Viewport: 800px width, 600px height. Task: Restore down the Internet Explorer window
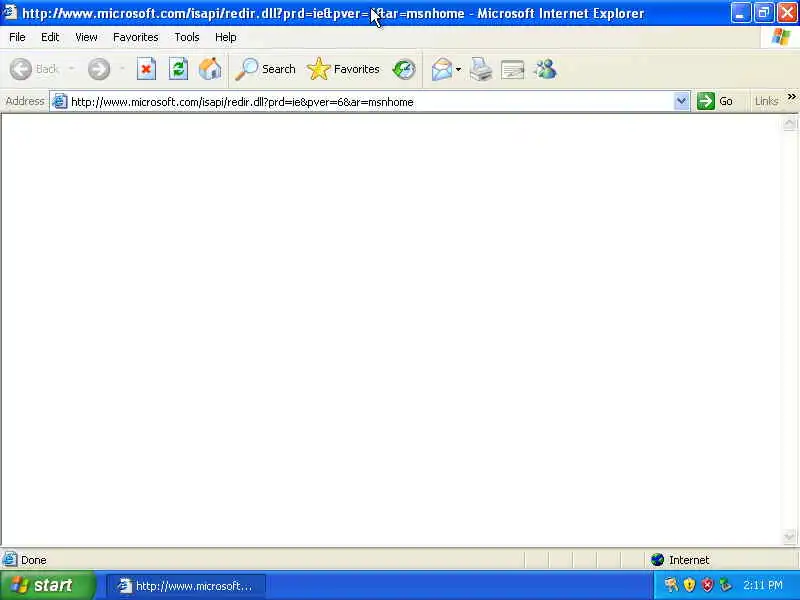pyautogui.click(x=764, y=13)
